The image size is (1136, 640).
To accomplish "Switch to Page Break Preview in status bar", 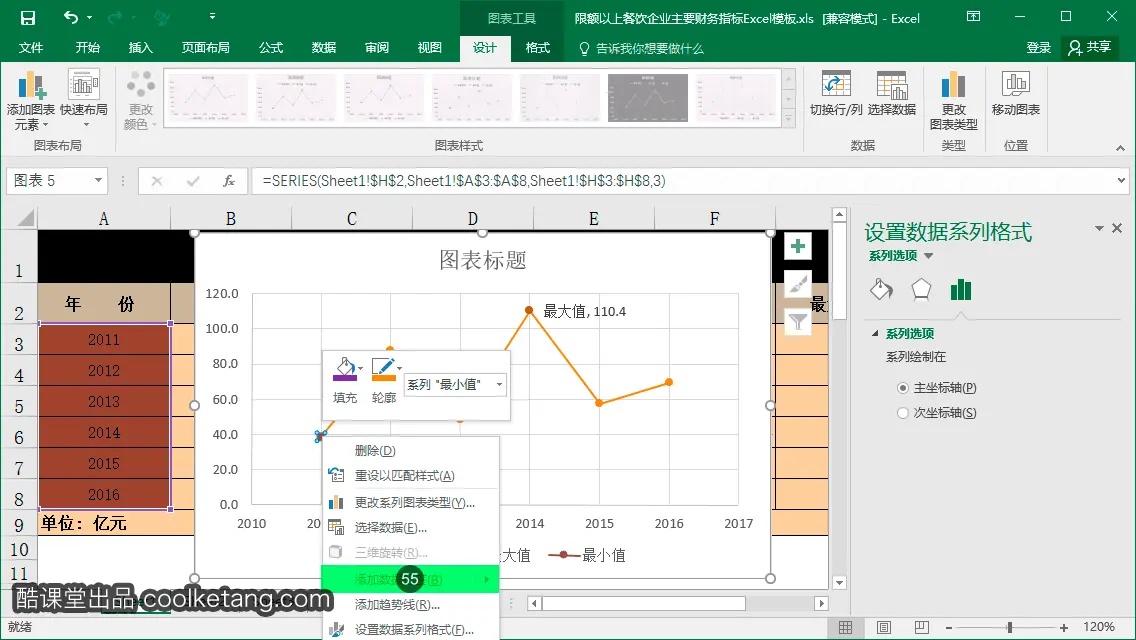I will click(x=922, y=628).
